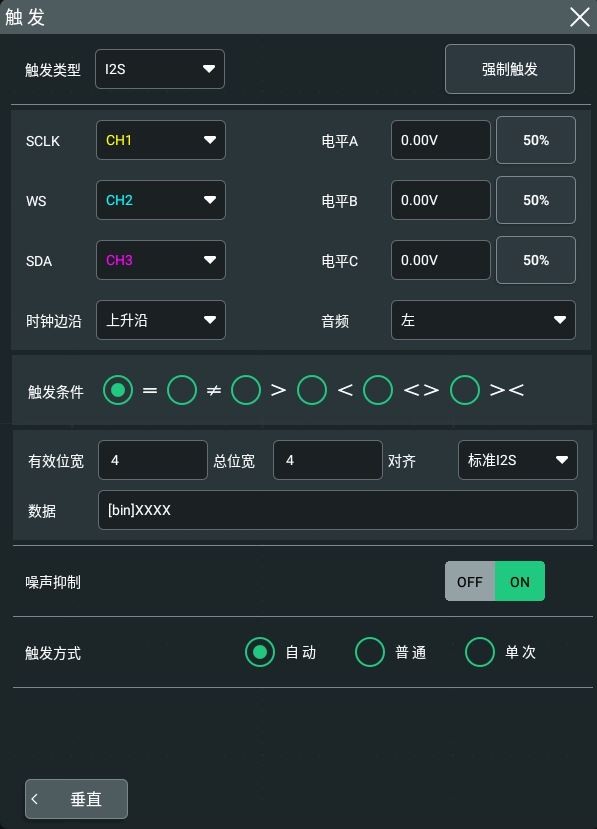Select the not-equal trigger condition

point(182,390)
